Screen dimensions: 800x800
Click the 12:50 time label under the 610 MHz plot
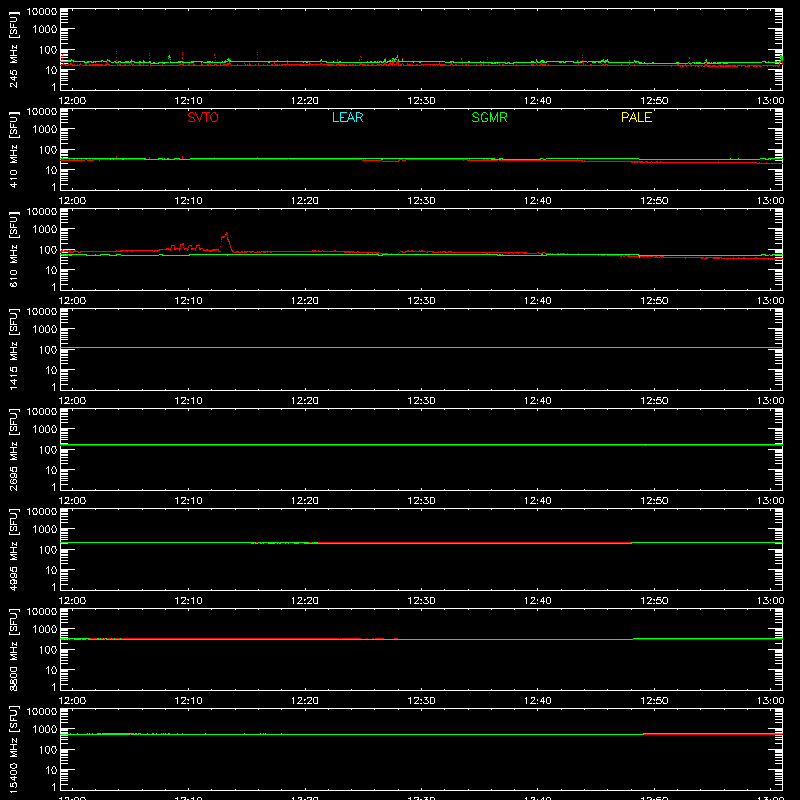click(x=654, y=301)
